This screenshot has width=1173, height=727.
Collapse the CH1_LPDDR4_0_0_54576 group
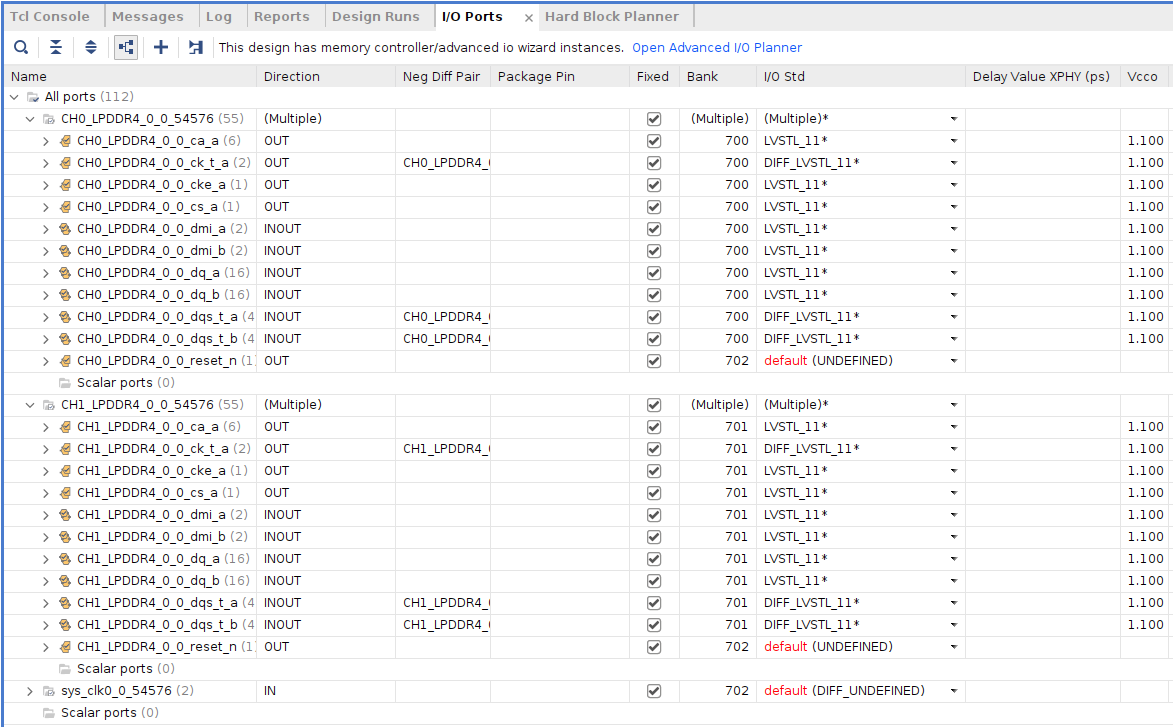(x=30, y=405)
